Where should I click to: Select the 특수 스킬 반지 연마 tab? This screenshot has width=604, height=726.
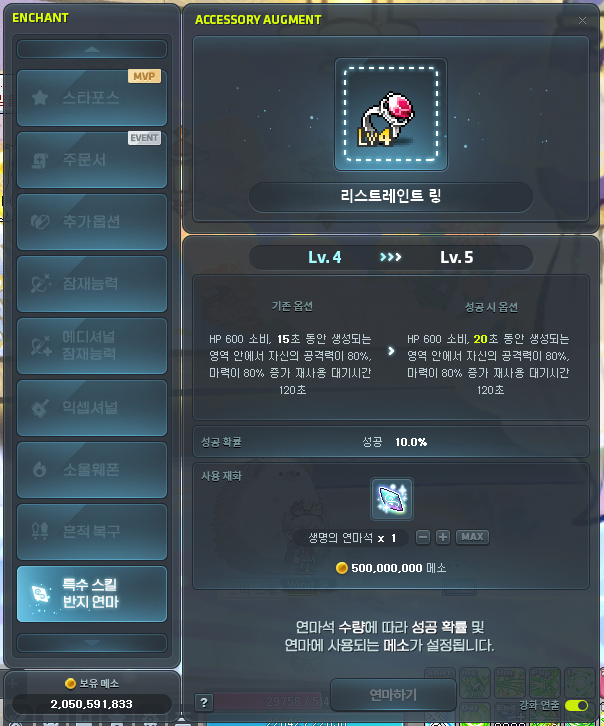tap(92, 594)
